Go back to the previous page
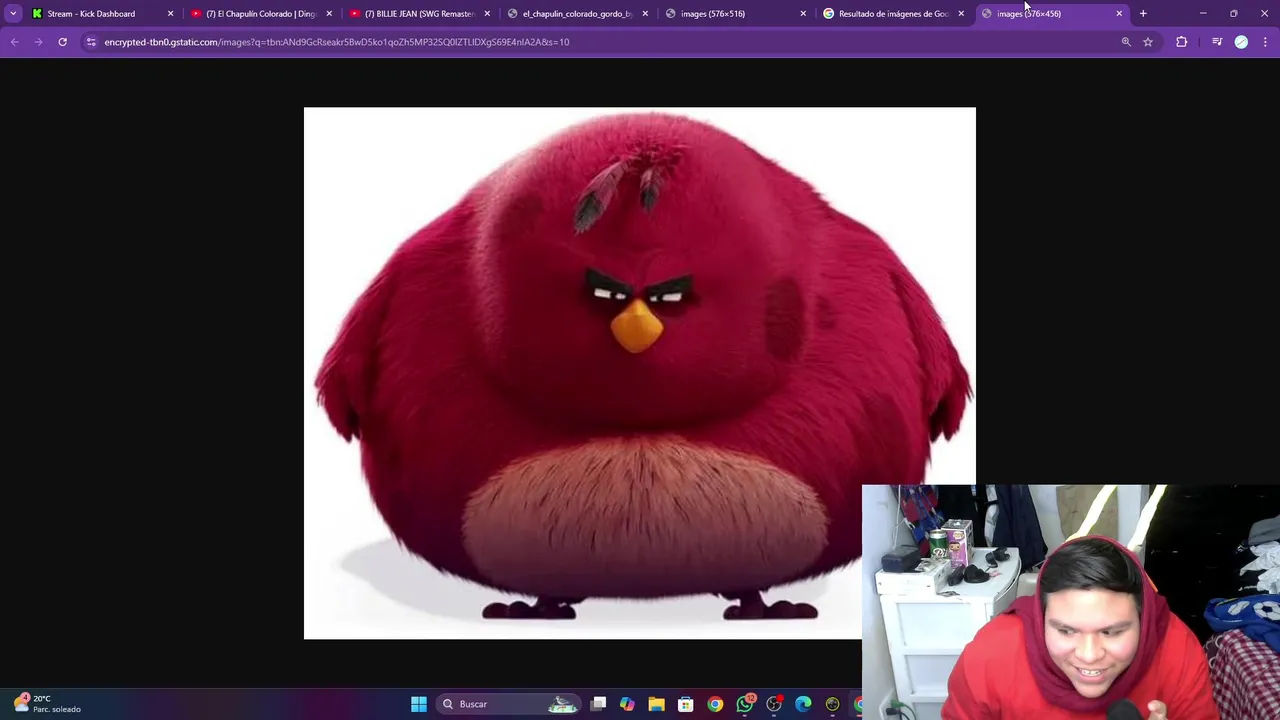This screenshot has height=720, width=1280. point(14,42)
